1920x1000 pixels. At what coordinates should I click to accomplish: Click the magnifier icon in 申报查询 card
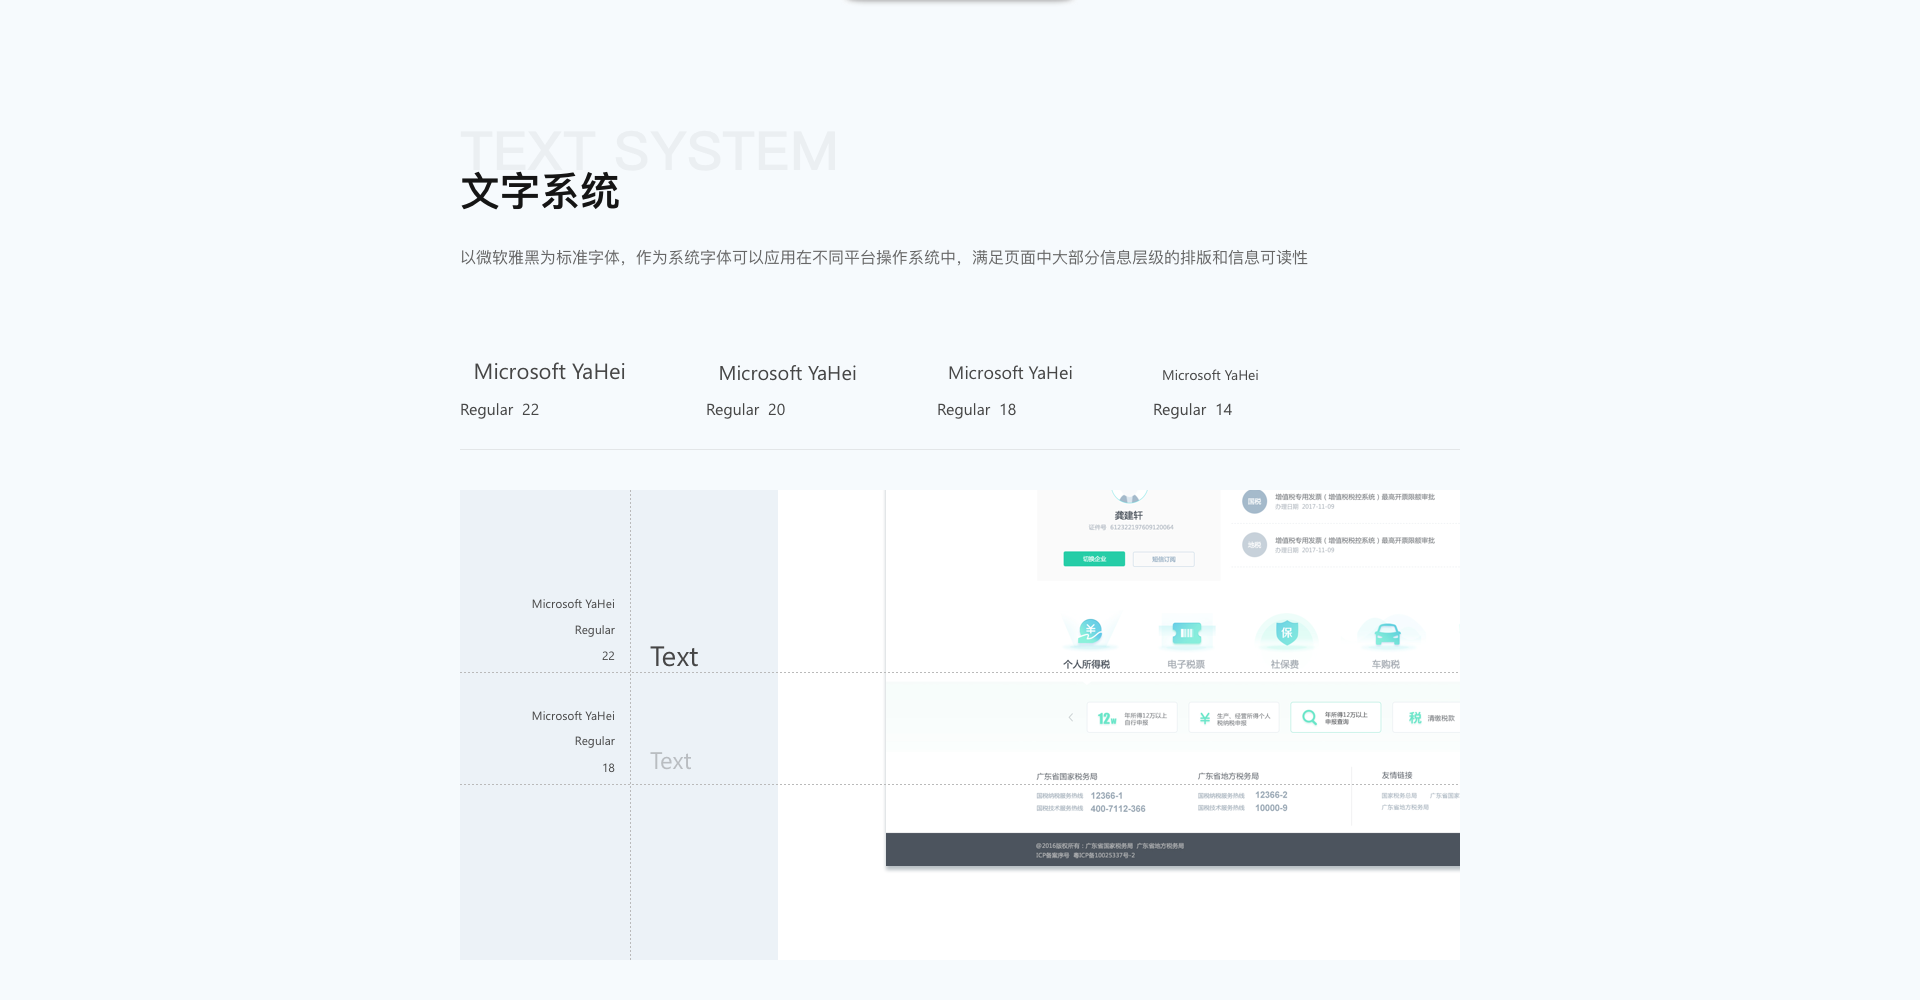pos(1309,718)
